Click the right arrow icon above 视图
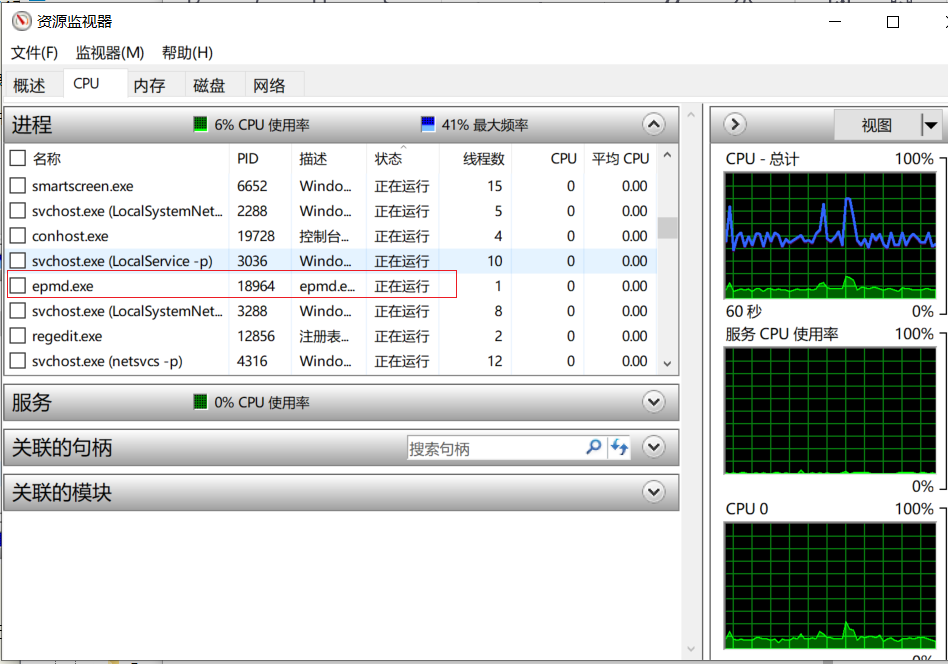 734,124
